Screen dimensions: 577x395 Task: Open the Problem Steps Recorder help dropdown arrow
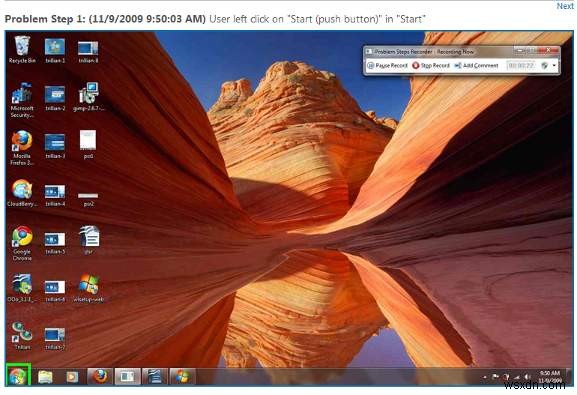pyautogui.click(x=554, y=66)
